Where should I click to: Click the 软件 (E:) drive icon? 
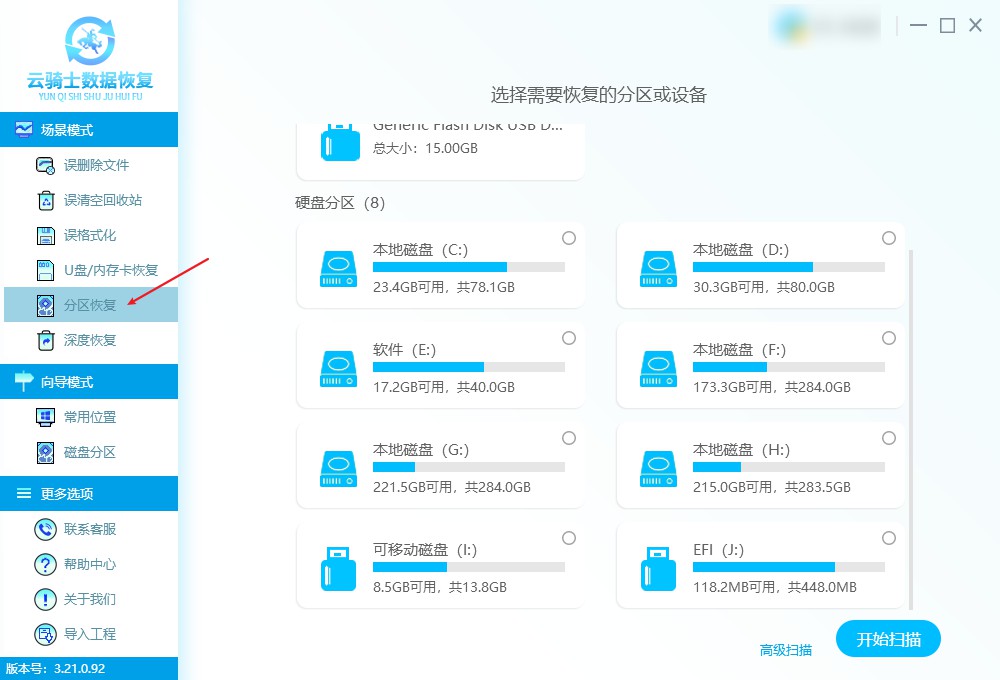point(339,369)
